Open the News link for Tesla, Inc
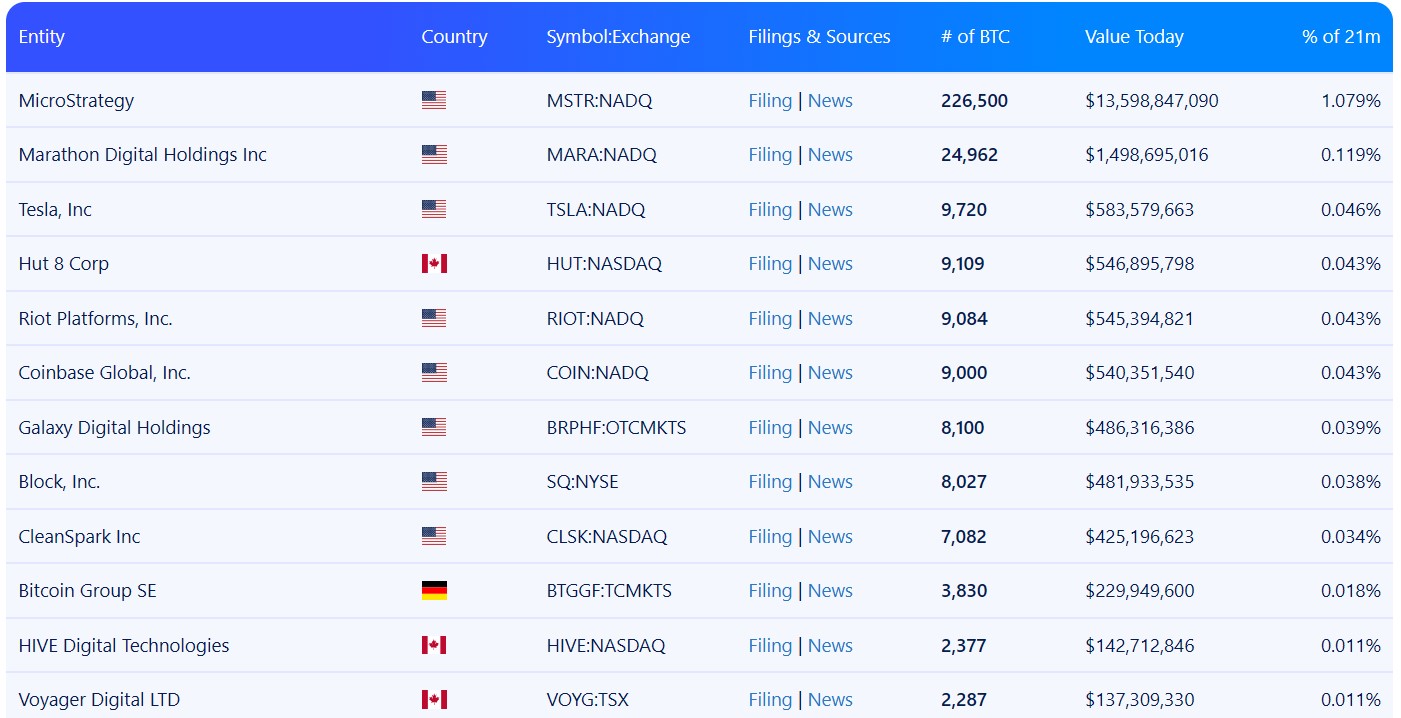 830,210
